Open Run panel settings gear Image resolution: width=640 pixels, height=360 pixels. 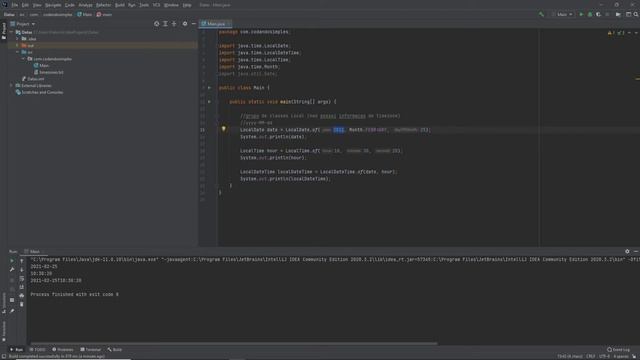point(627,251)
